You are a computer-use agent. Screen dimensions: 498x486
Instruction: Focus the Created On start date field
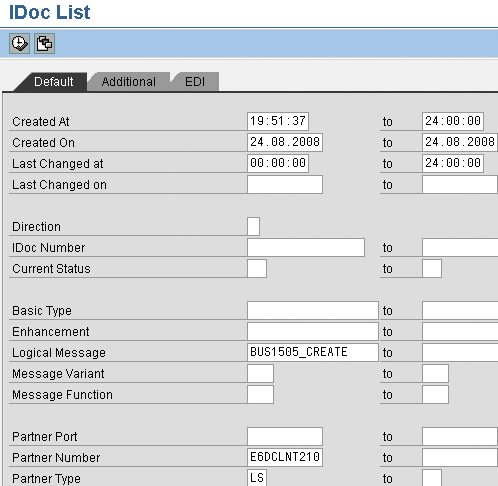pyautogui.click(x=285, y=142)
